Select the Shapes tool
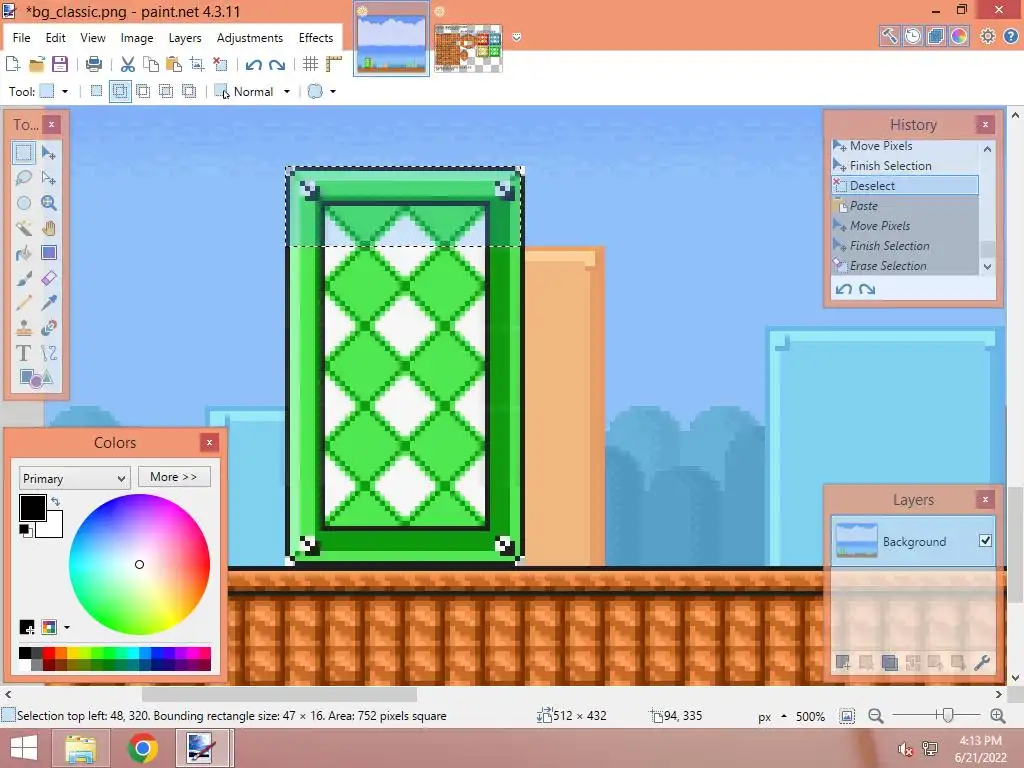Viewport: 1024px width, 768px height. [x=36, y=378]
